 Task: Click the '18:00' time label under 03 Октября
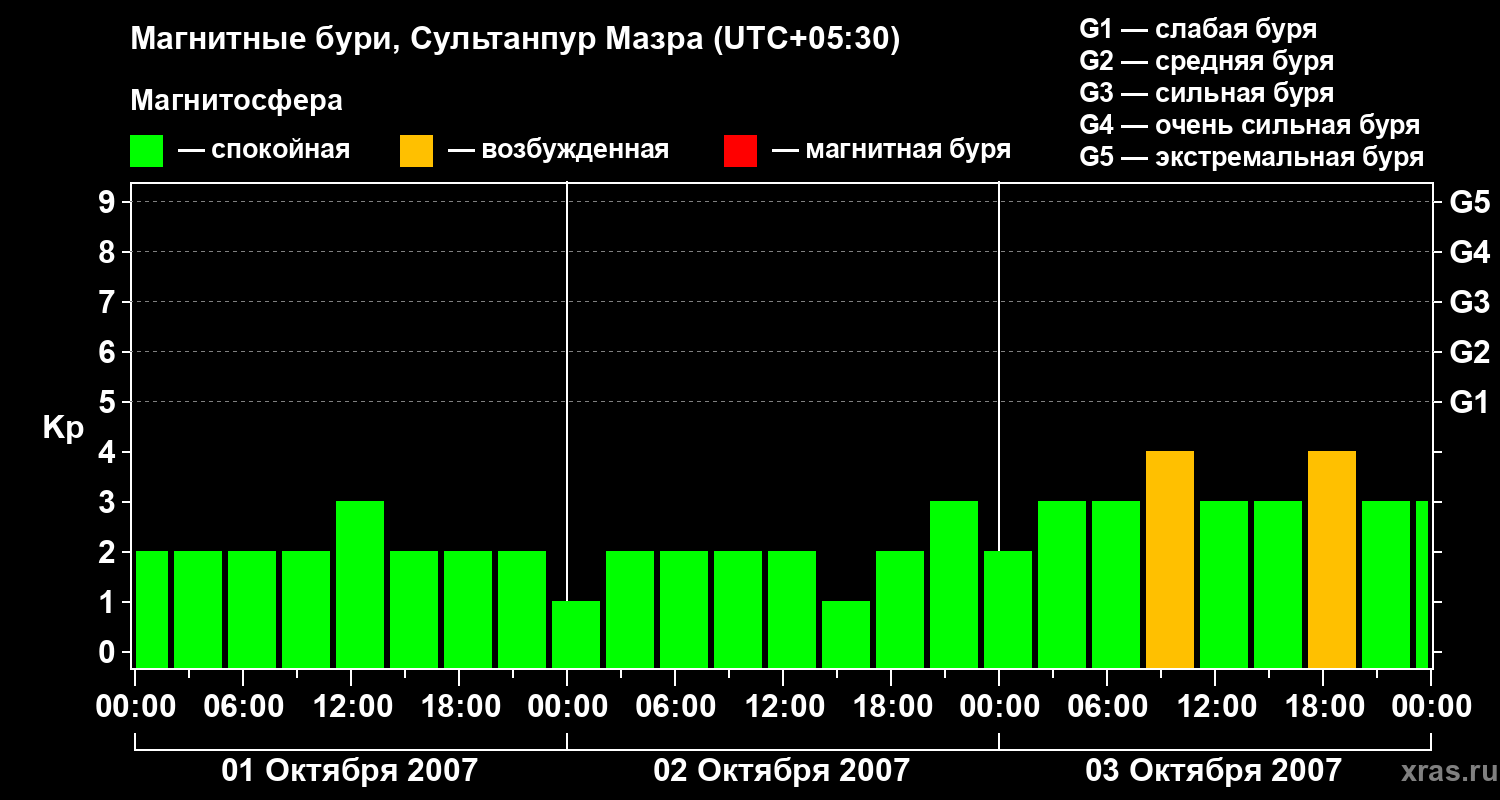1323,707
